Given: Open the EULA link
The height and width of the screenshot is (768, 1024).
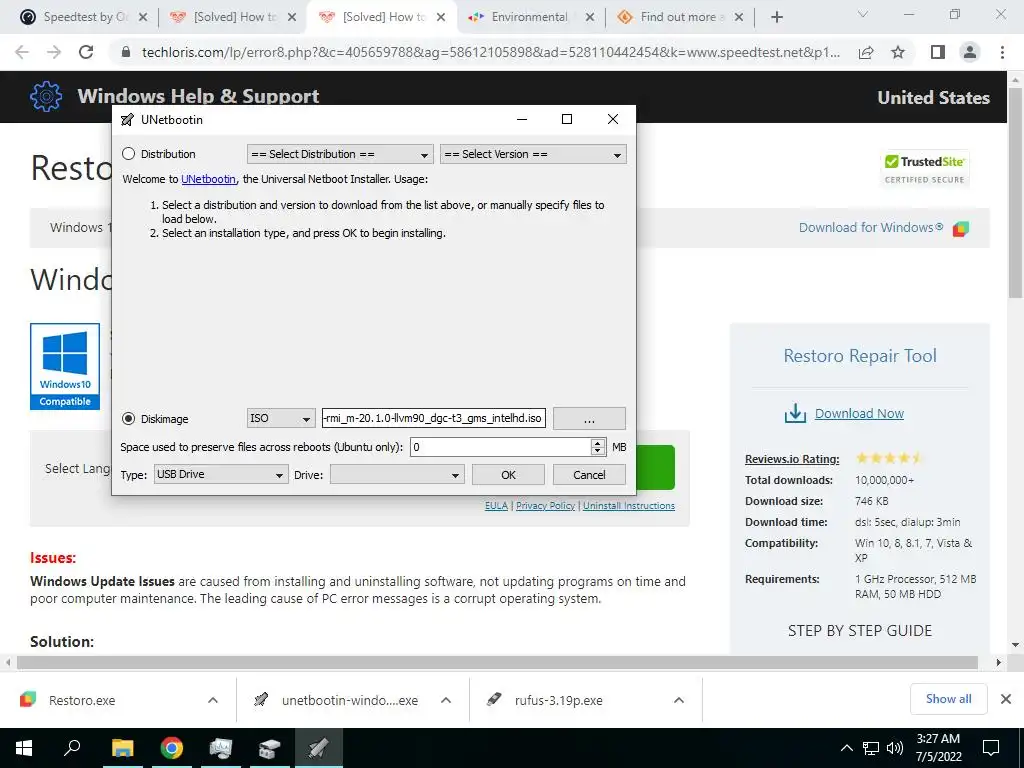Looking at the screenshot, I should coord(496,505).
